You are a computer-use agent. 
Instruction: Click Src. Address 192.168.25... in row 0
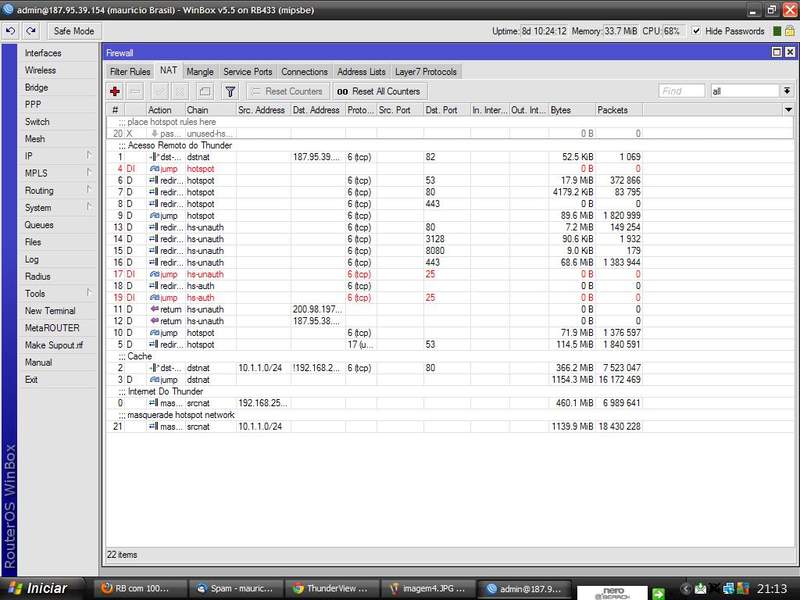point(263,403)
